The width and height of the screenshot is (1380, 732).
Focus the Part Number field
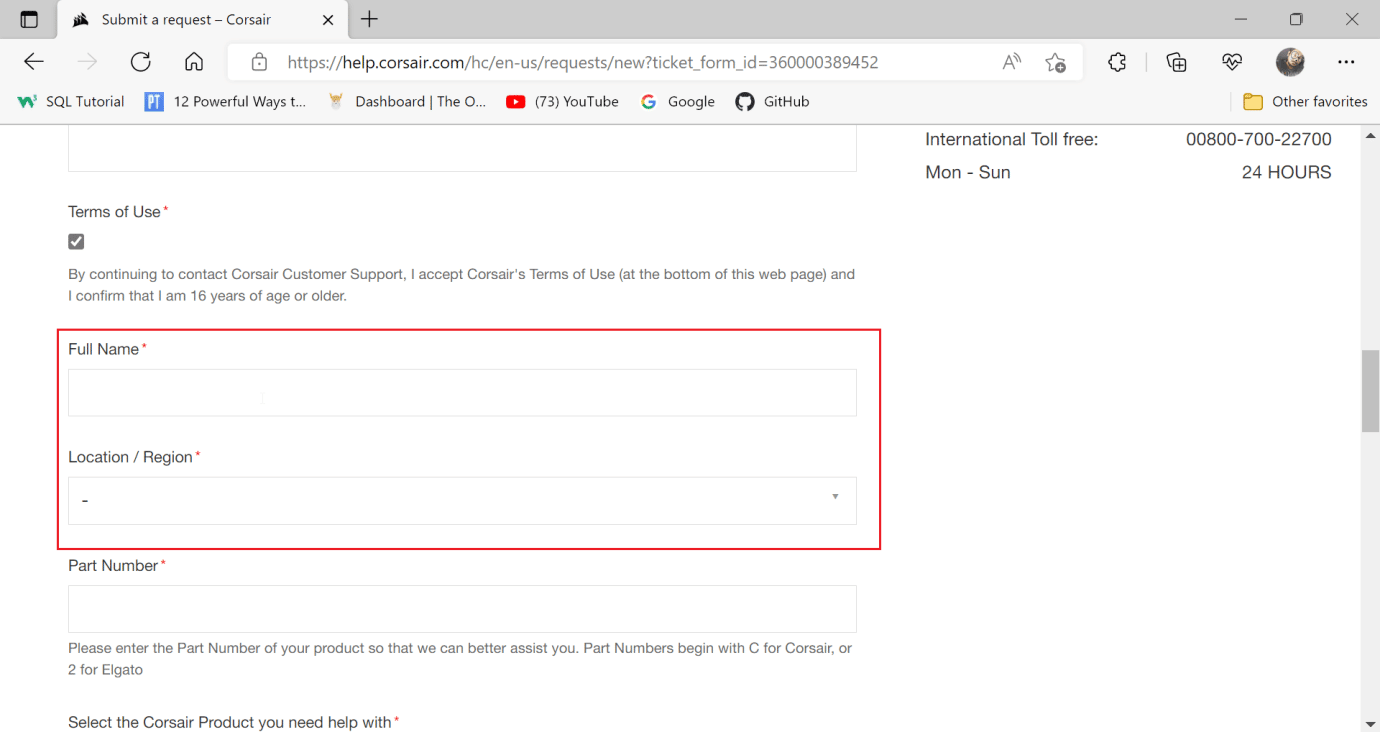462,608
